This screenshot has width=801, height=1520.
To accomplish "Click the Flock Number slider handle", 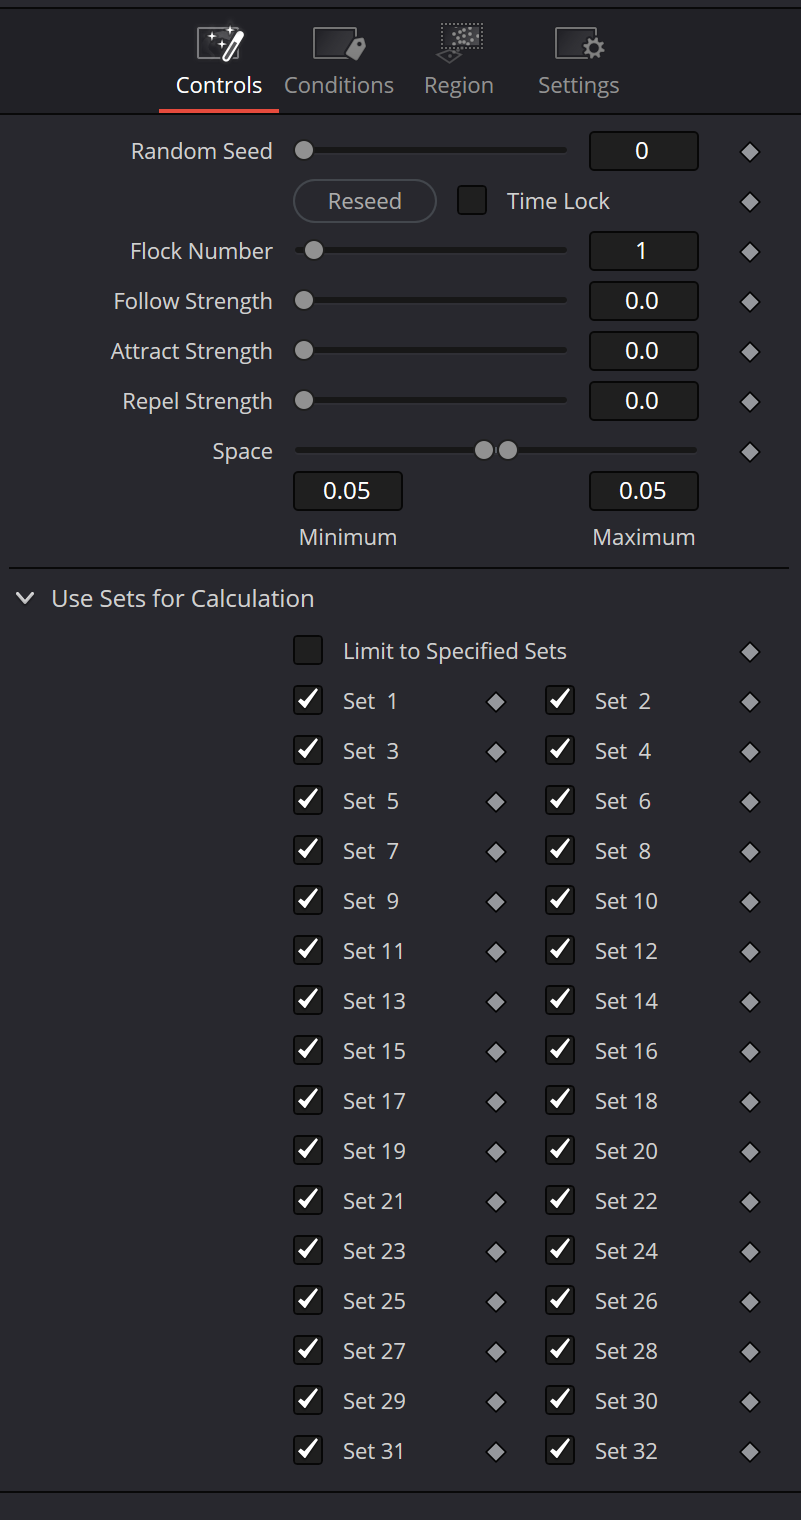I will (x=314, y=251).
